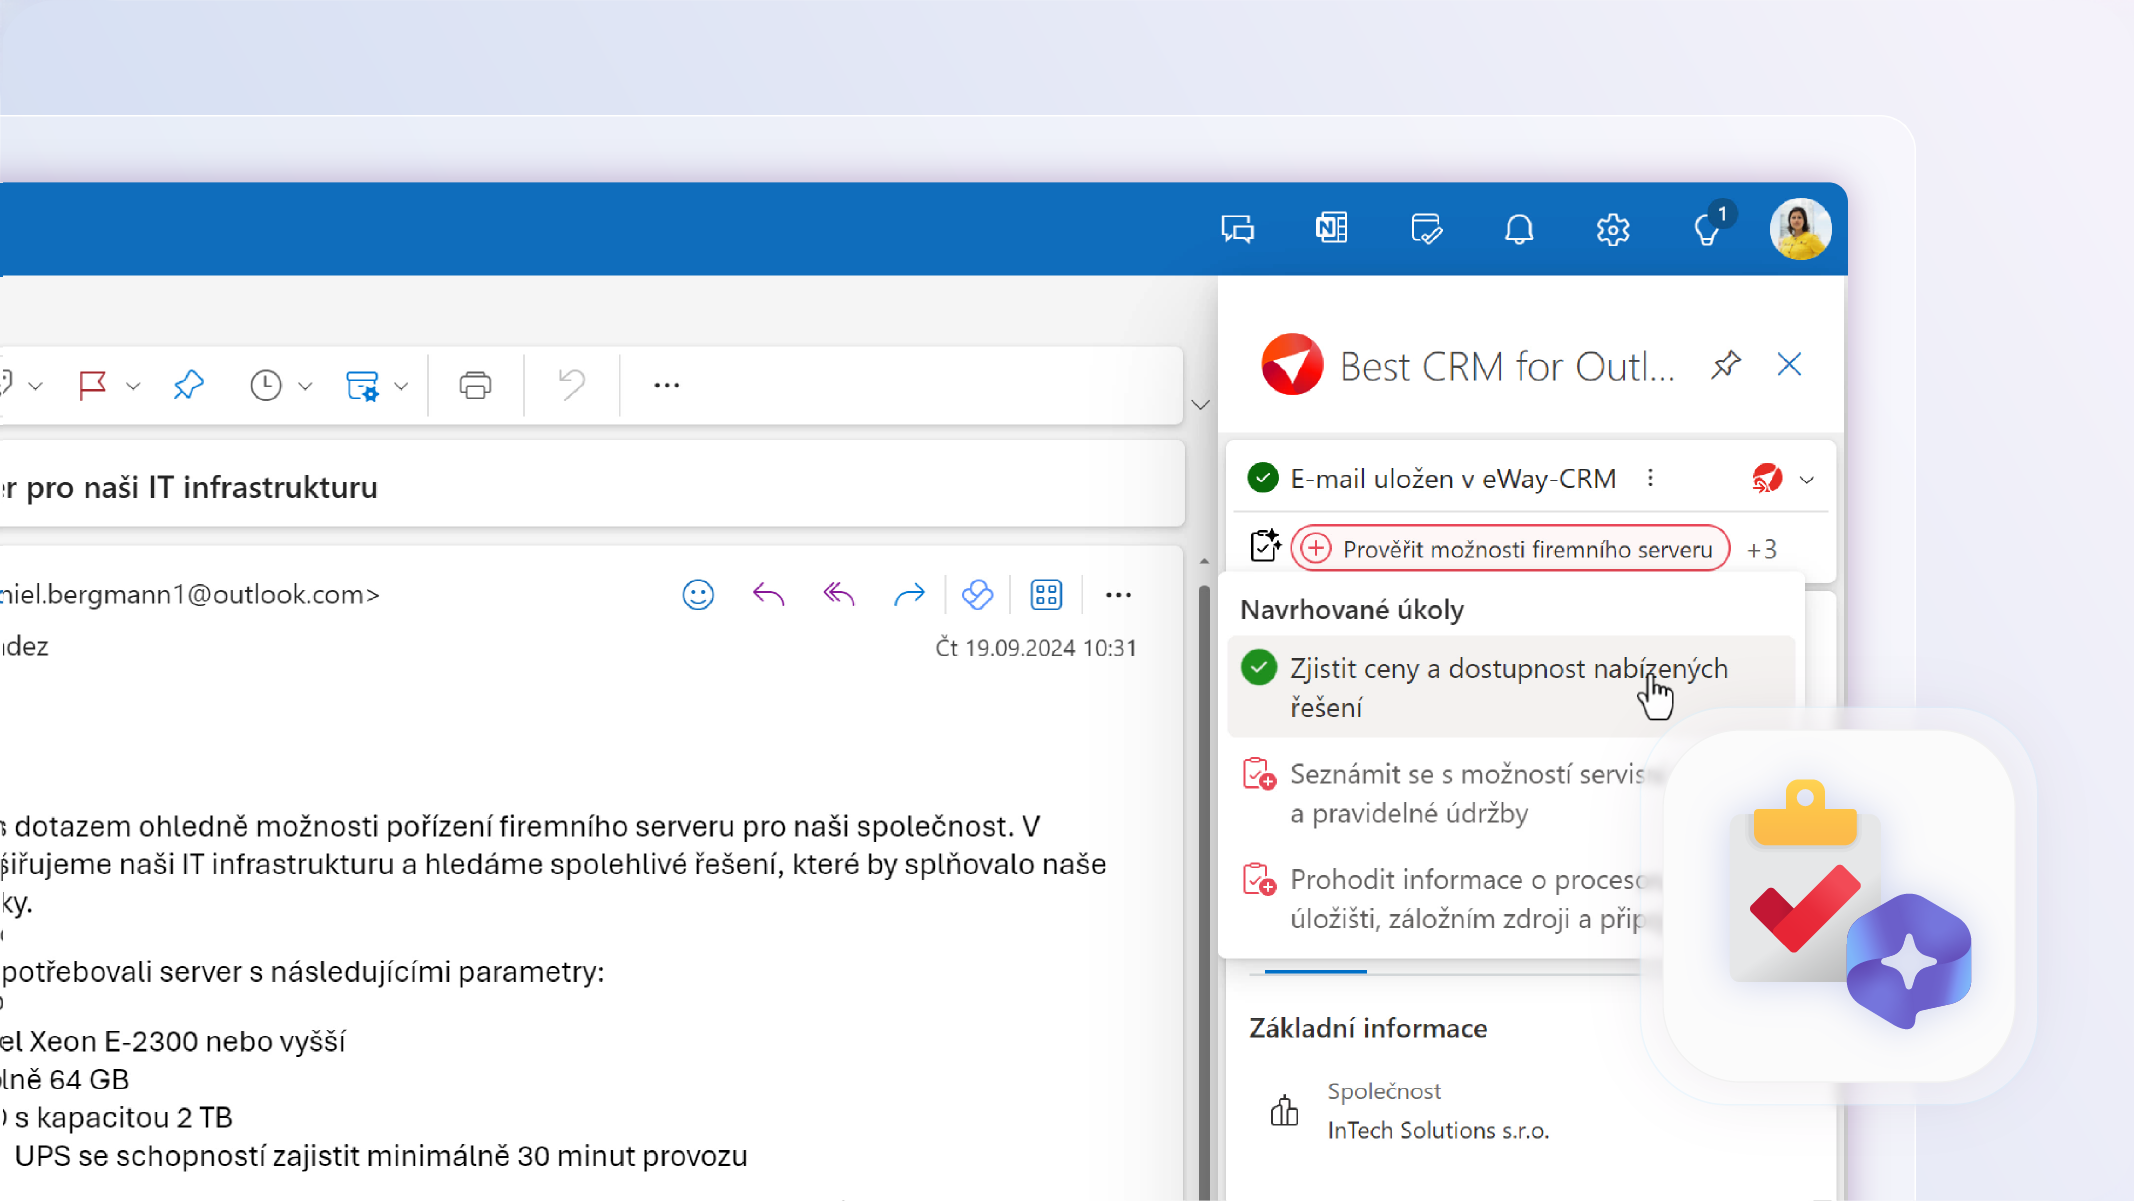Open notifications bell icon
The image size is (2134, 1201).
click(1519, 229)
